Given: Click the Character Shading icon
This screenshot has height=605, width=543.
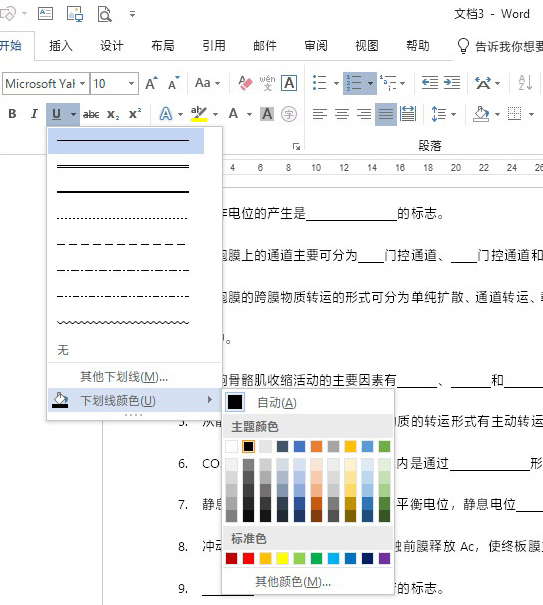Looking at the screenshot, I should pyautogui.click(x=267, y=114).
